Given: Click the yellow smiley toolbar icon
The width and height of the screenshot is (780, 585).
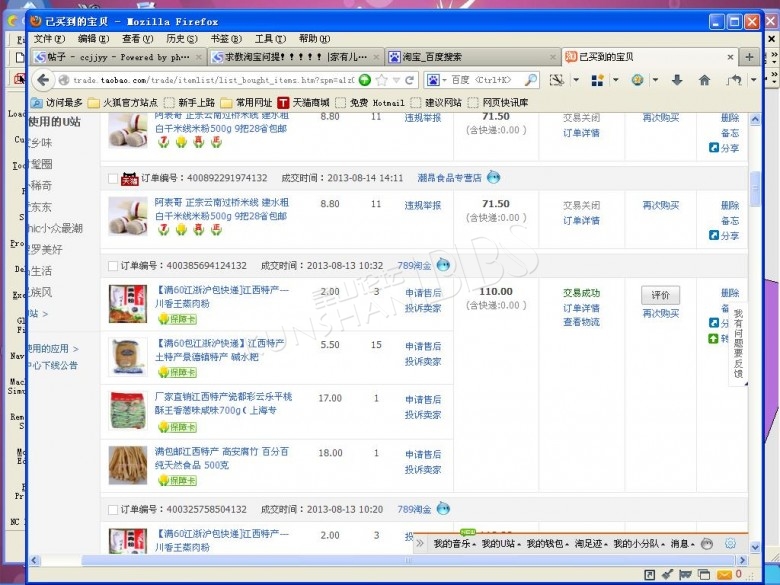Looking at the screenshot, I should (x=637, y=80).
